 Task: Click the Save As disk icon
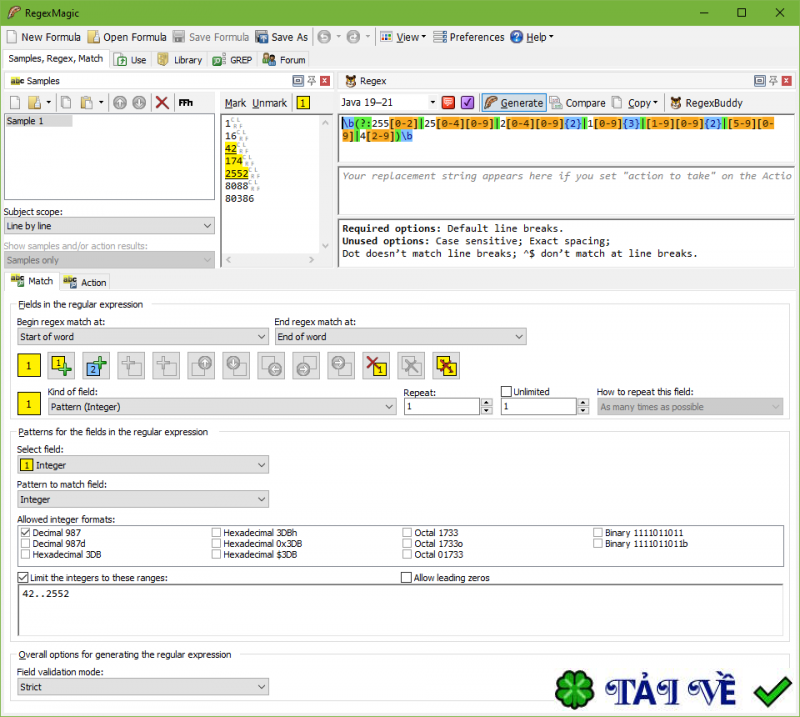(262, 37)
